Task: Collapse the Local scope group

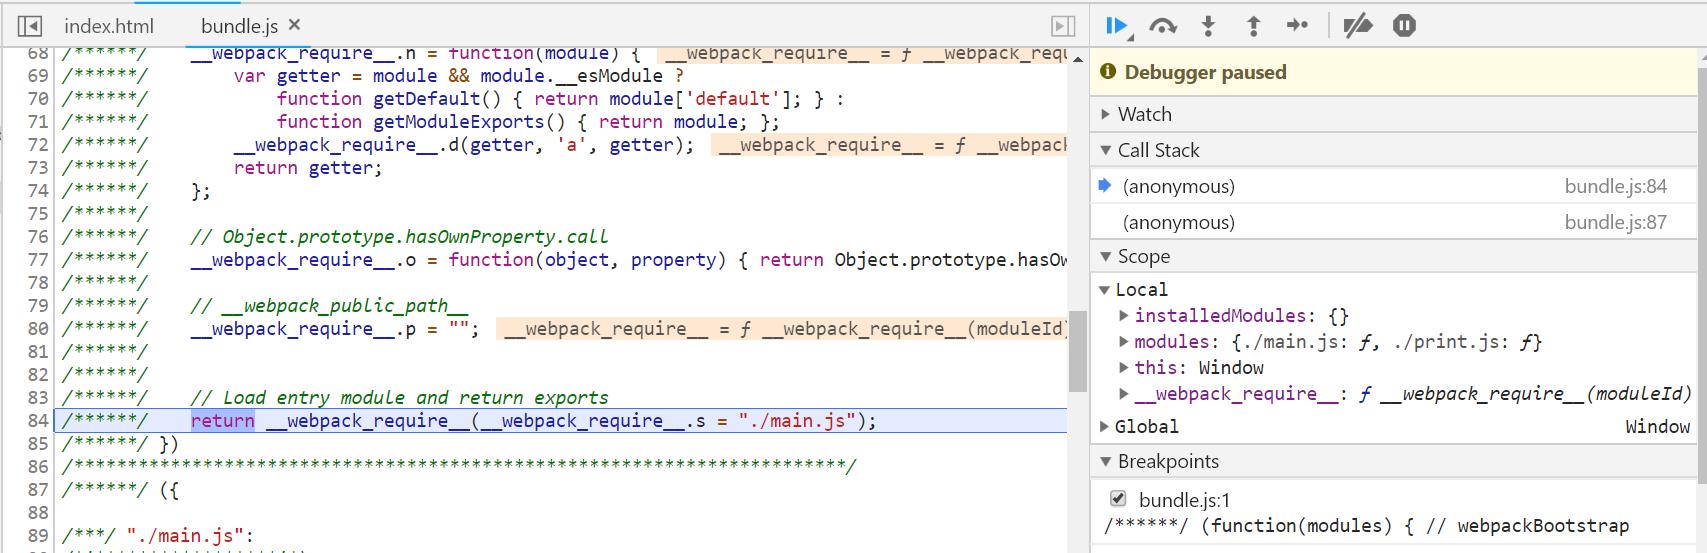Action: tap(1104, 289)
